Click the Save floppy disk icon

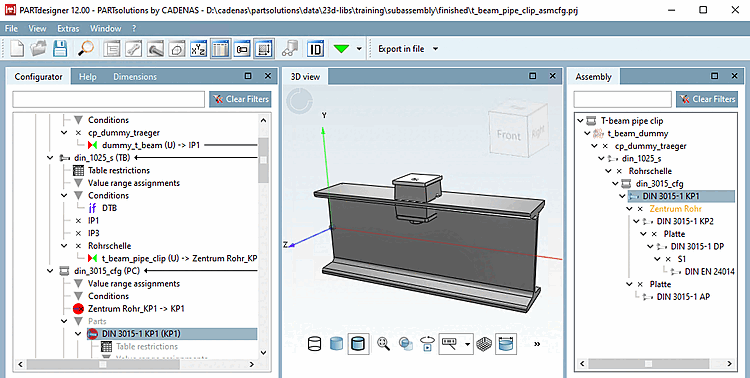60,49
